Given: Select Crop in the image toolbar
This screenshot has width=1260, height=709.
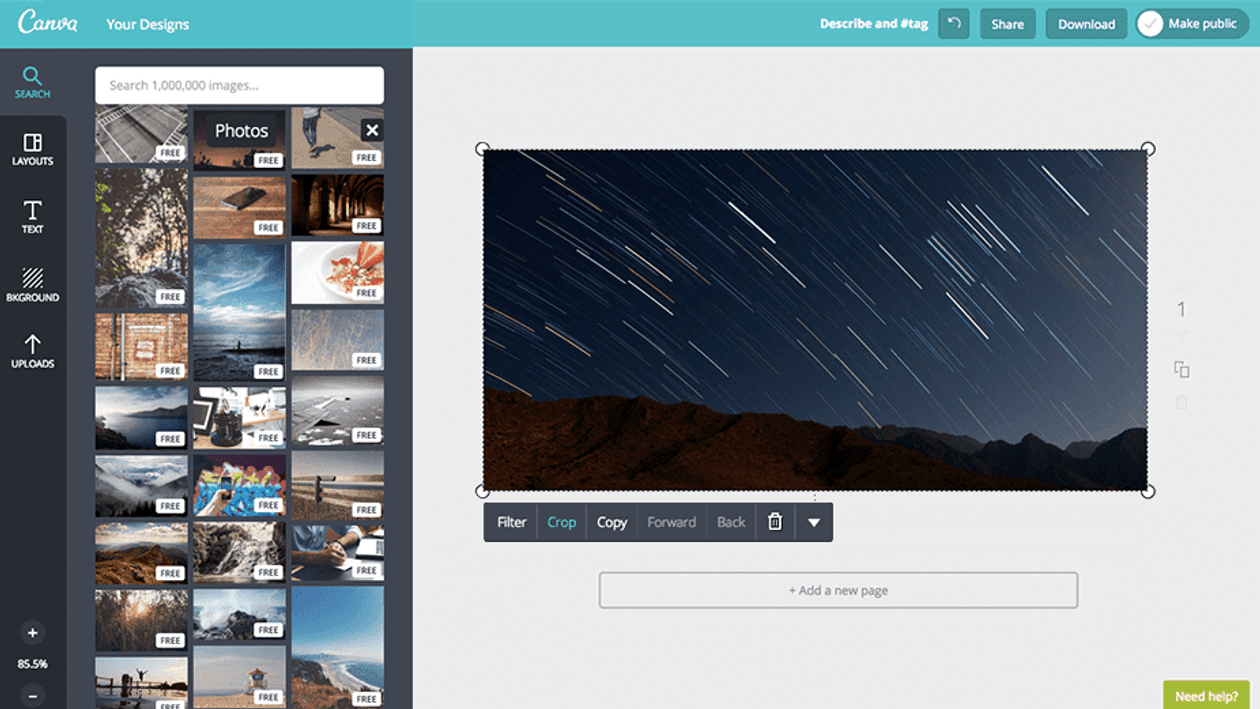Looking at the screenshot, I should click(x=561, y=522).
